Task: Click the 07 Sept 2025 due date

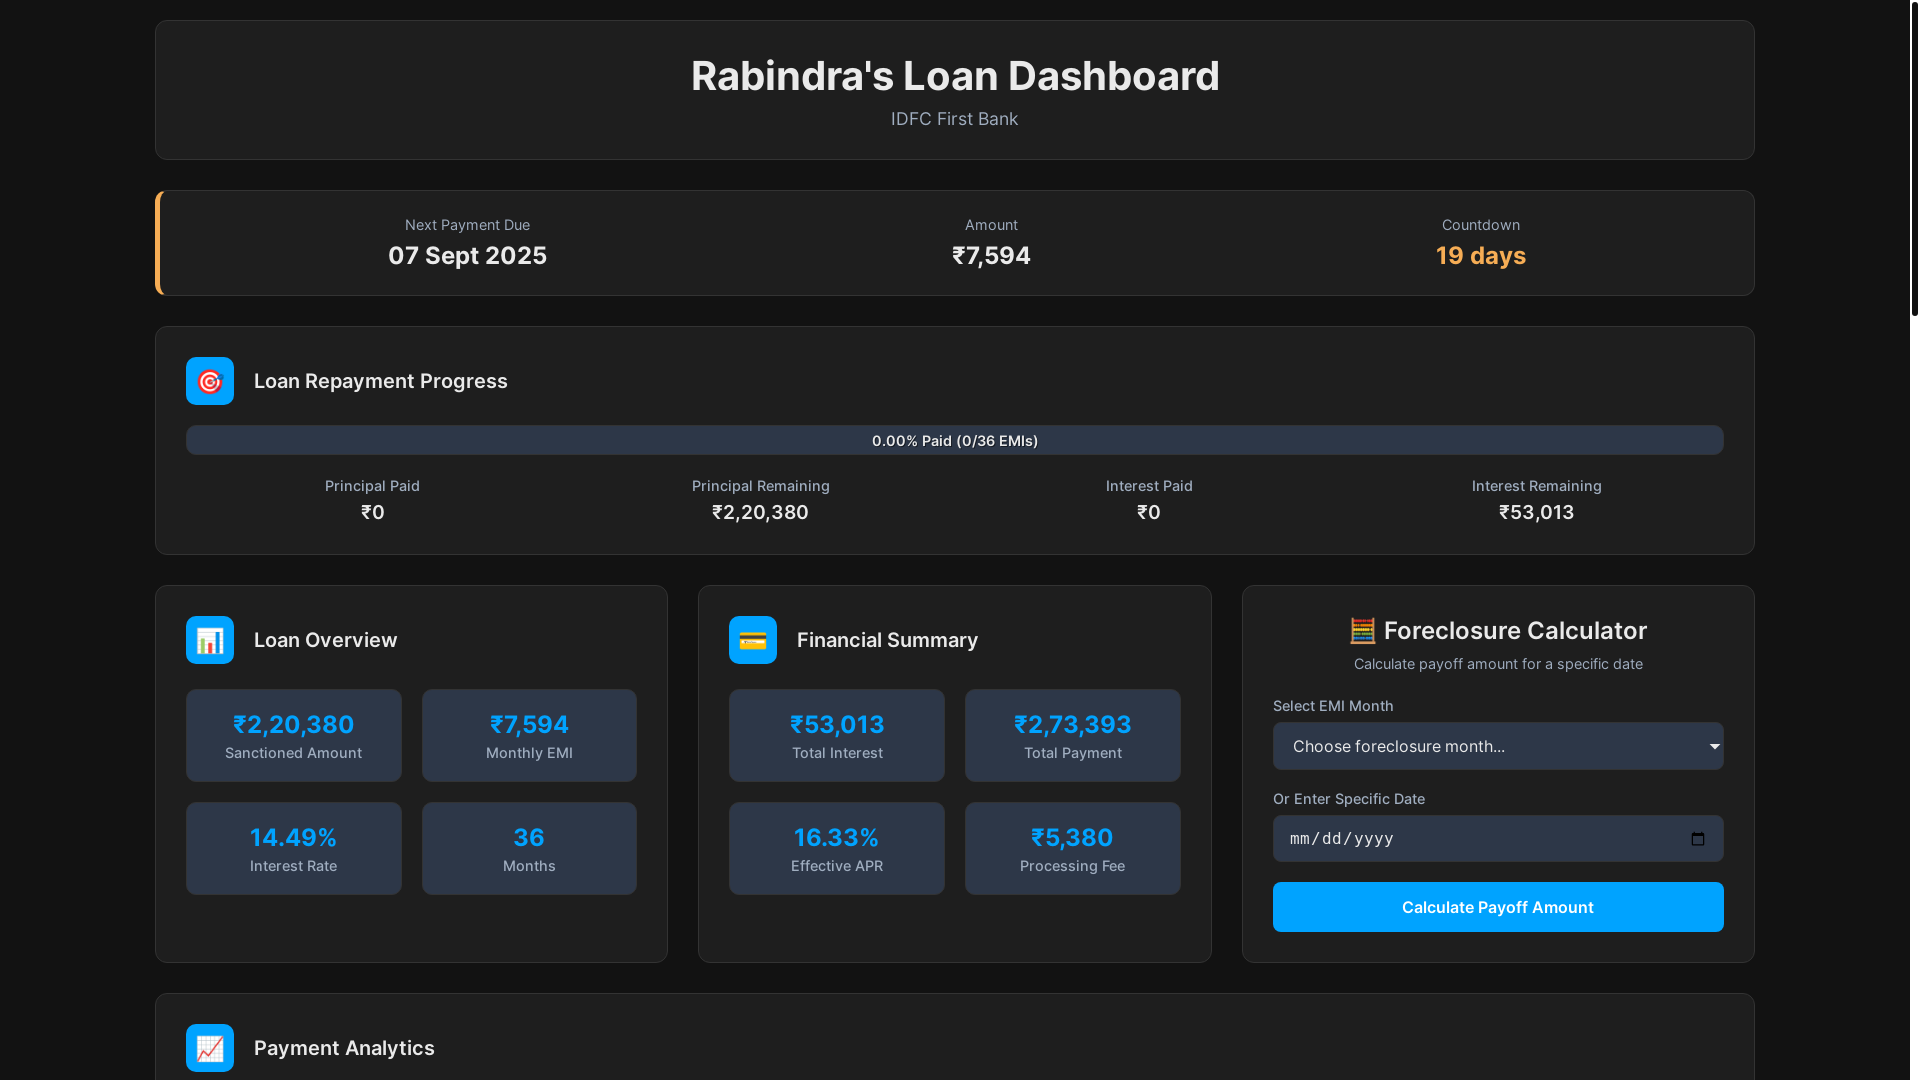Action: pos(468,256)
